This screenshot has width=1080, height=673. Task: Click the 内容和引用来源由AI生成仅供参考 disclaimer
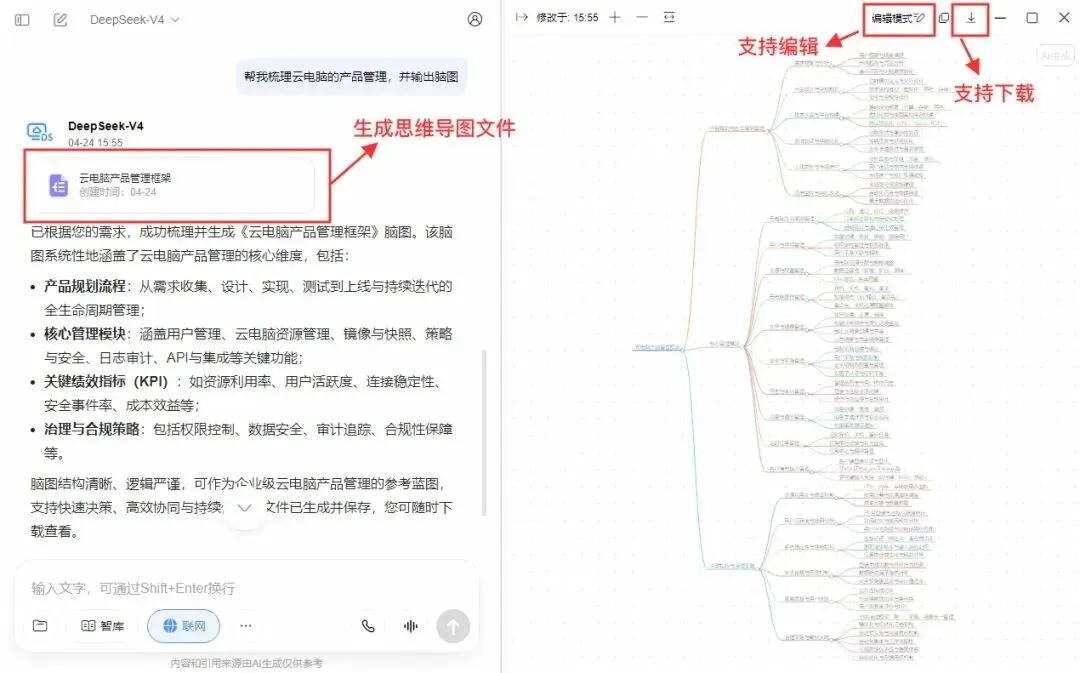coord(246,663)
